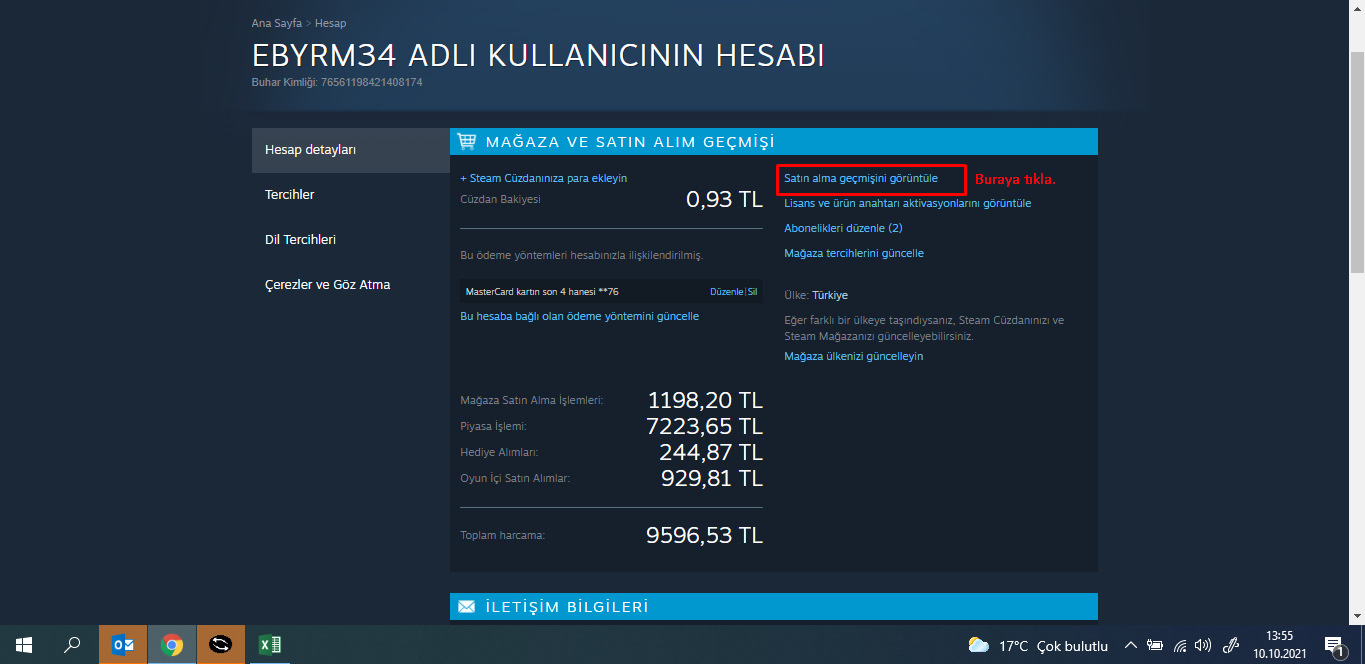Click the Hediye Alımları amount 244,87 TL
This screenshot has width=1365, height=664.
tap(711, 452)
